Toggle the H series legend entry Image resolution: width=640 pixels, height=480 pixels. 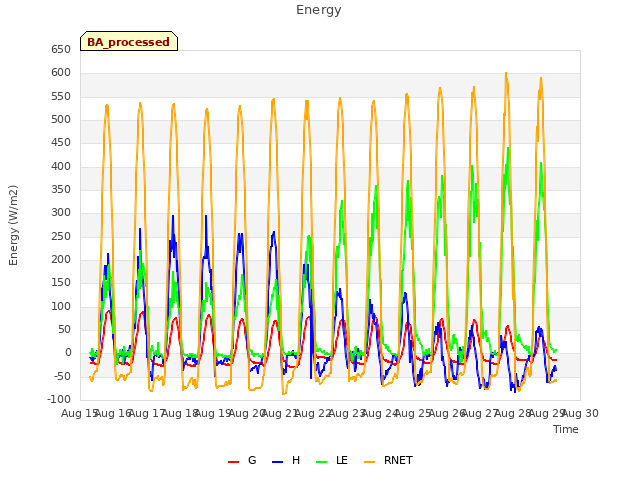pos(286,460)
